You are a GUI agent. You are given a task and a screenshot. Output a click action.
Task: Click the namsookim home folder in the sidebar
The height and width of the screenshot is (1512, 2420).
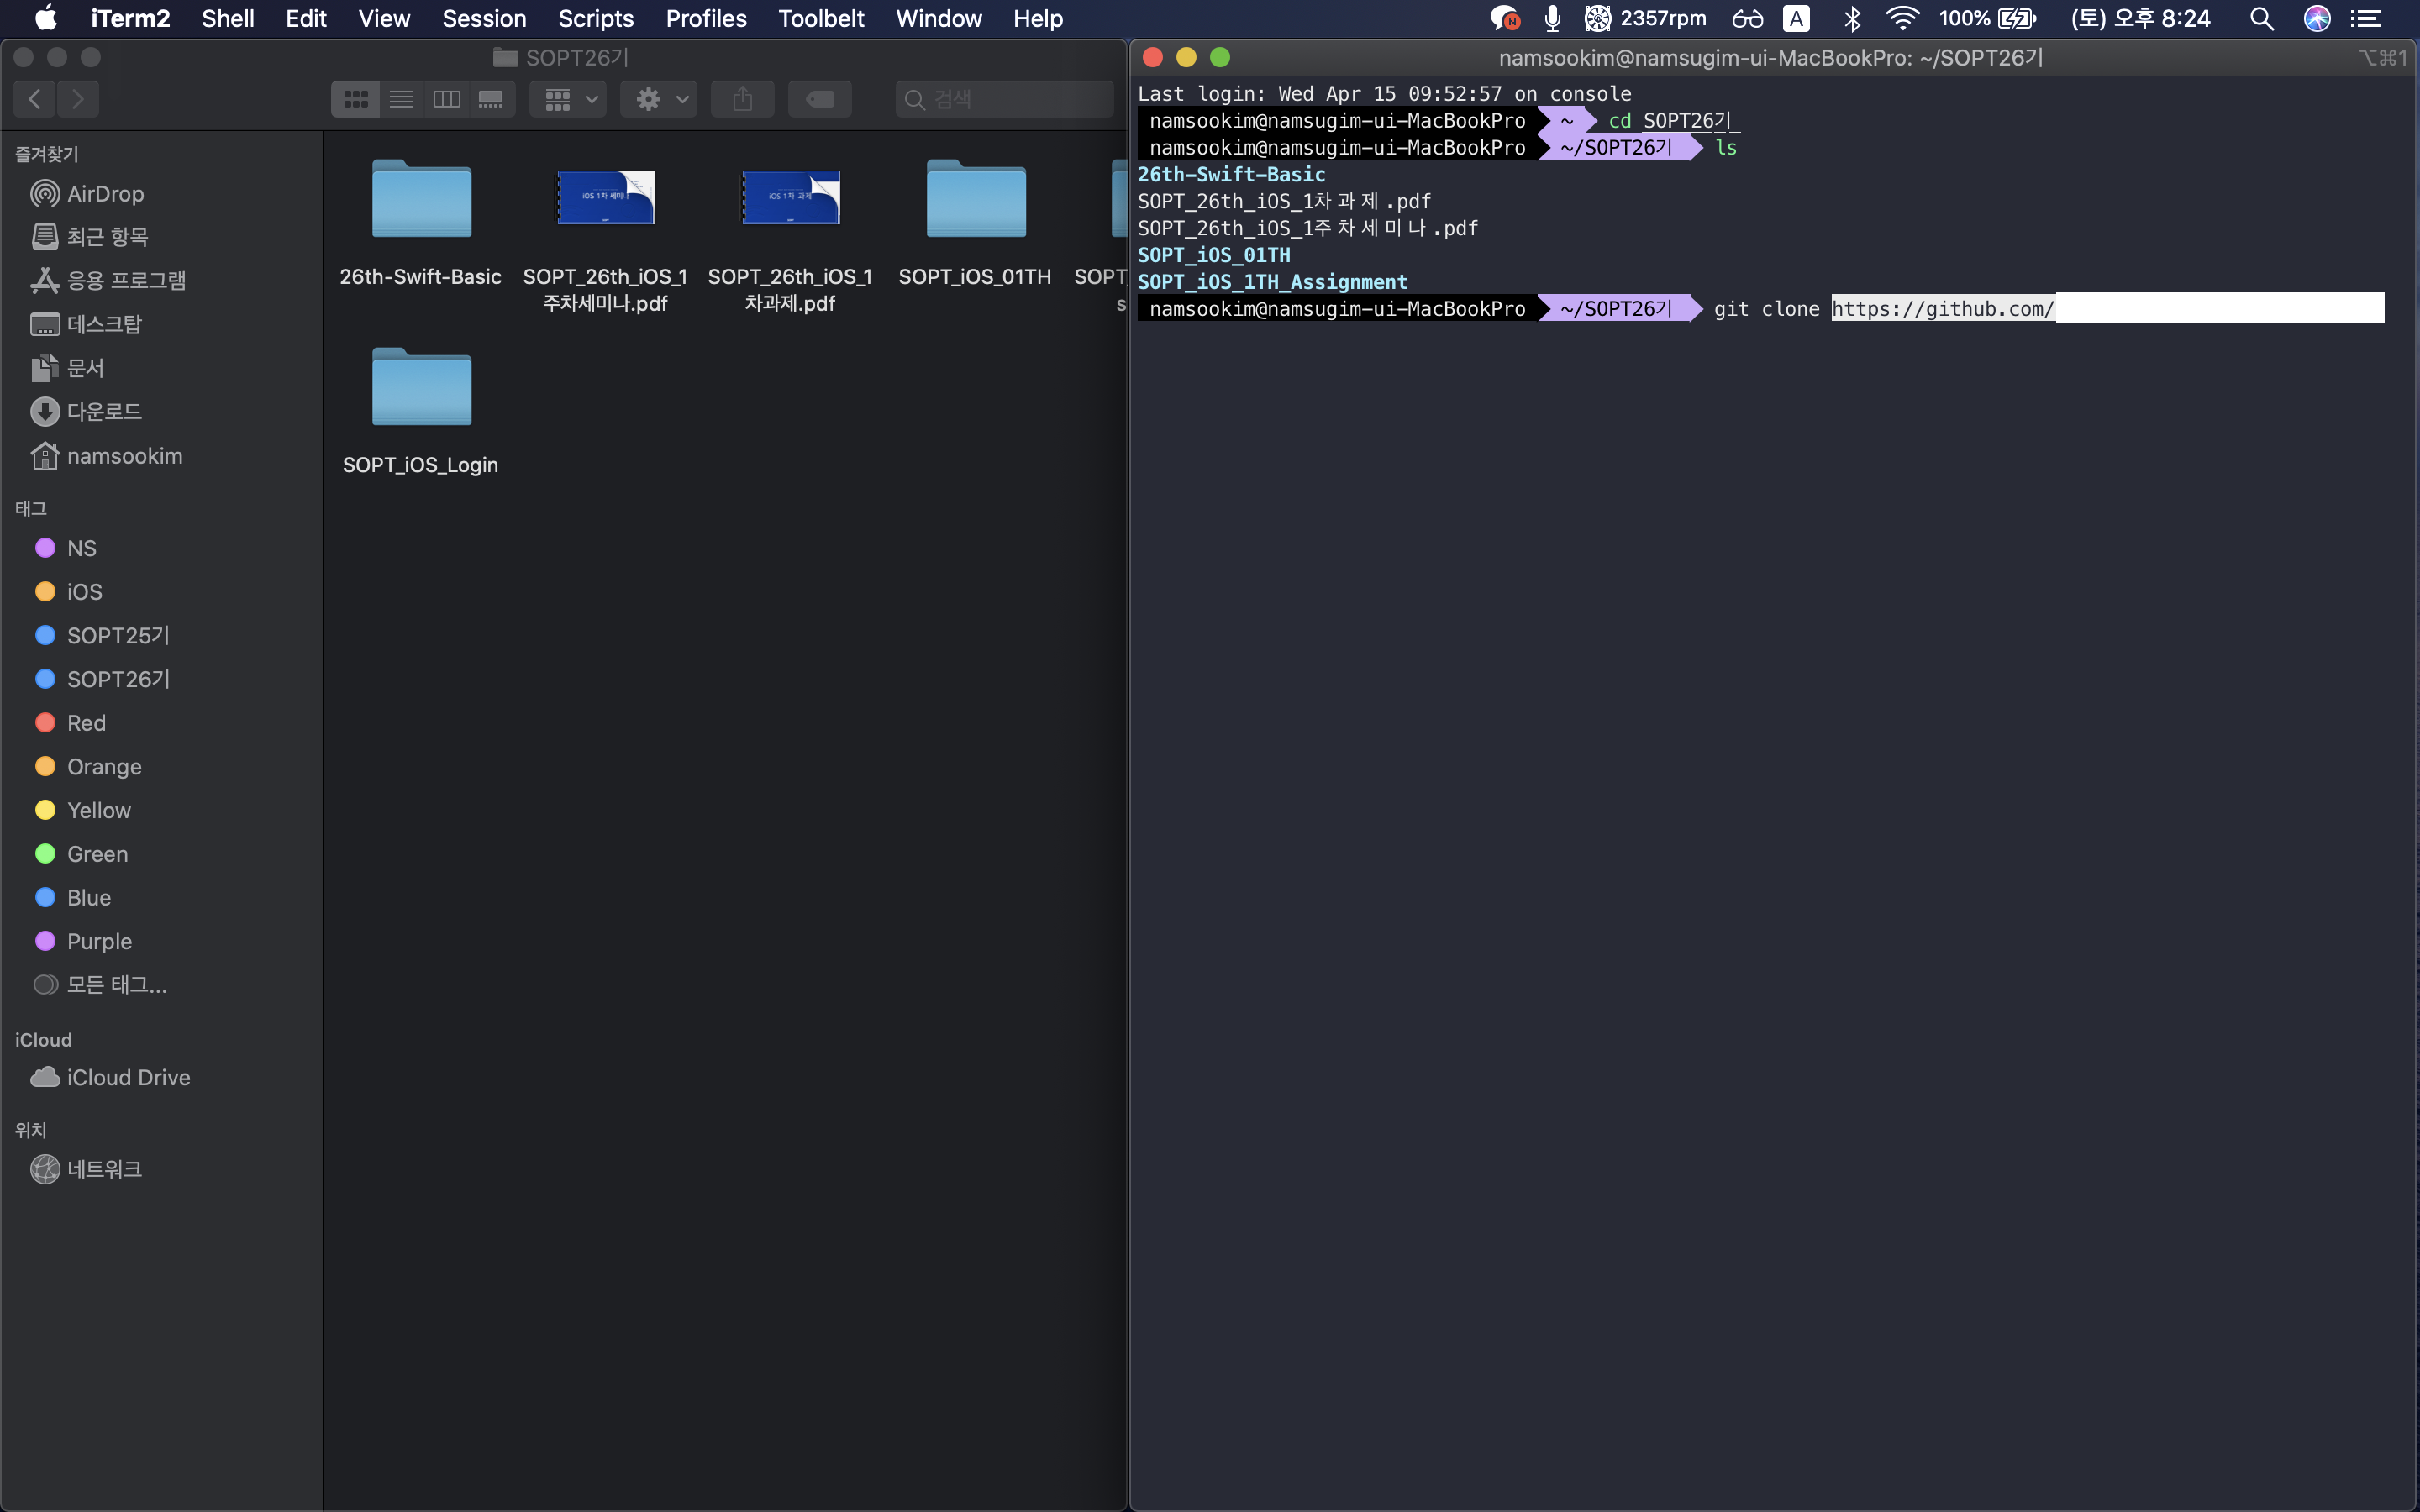click(124, 456)
